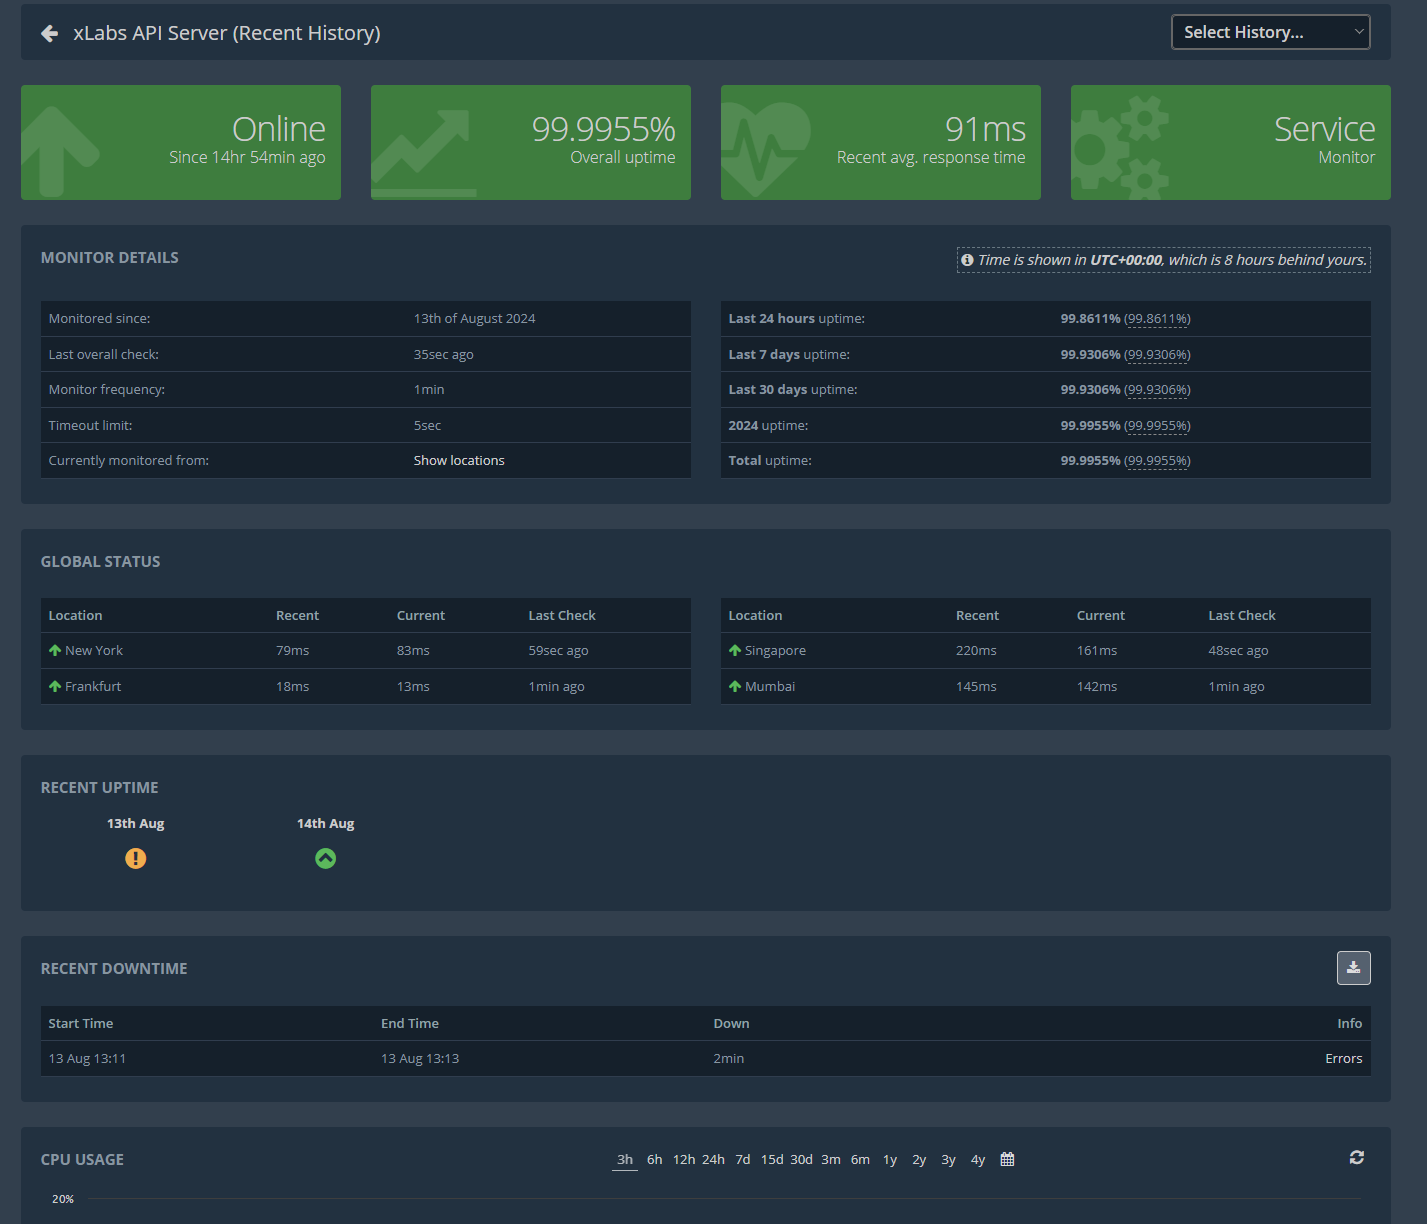Select the 1y CPU usage range
This screenshot has width=1427, height=1224.
tap(890, 1160)
